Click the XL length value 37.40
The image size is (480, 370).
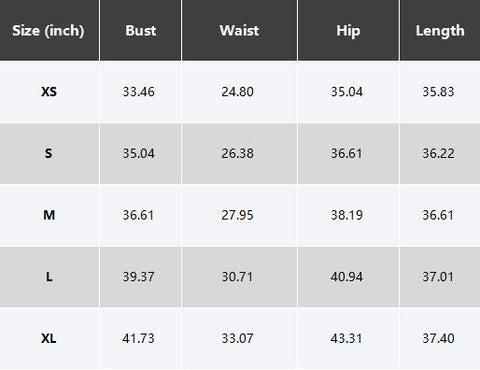[438, 338]
